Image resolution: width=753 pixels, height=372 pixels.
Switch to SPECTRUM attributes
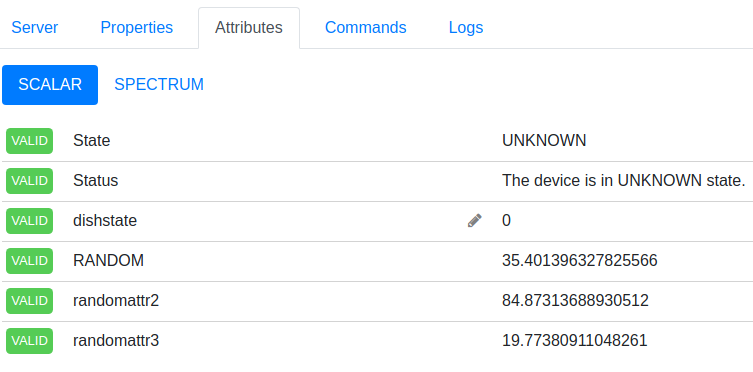159,84
